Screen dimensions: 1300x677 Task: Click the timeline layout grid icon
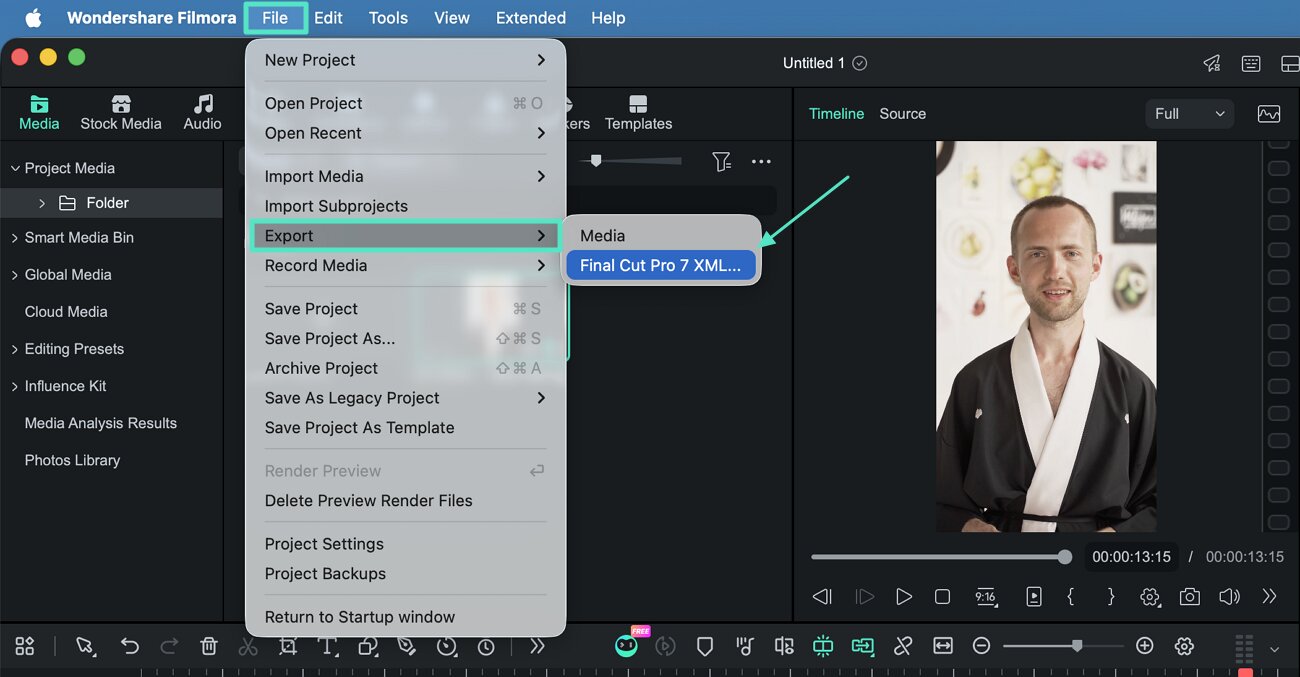[25, 646]
